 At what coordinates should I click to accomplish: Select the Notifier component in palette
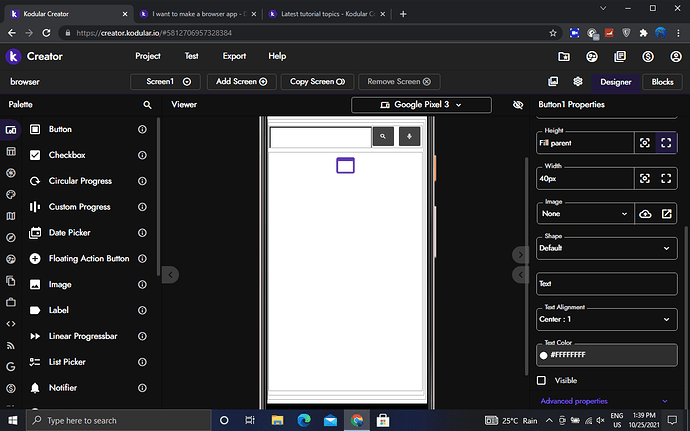(x=62, y=388)
